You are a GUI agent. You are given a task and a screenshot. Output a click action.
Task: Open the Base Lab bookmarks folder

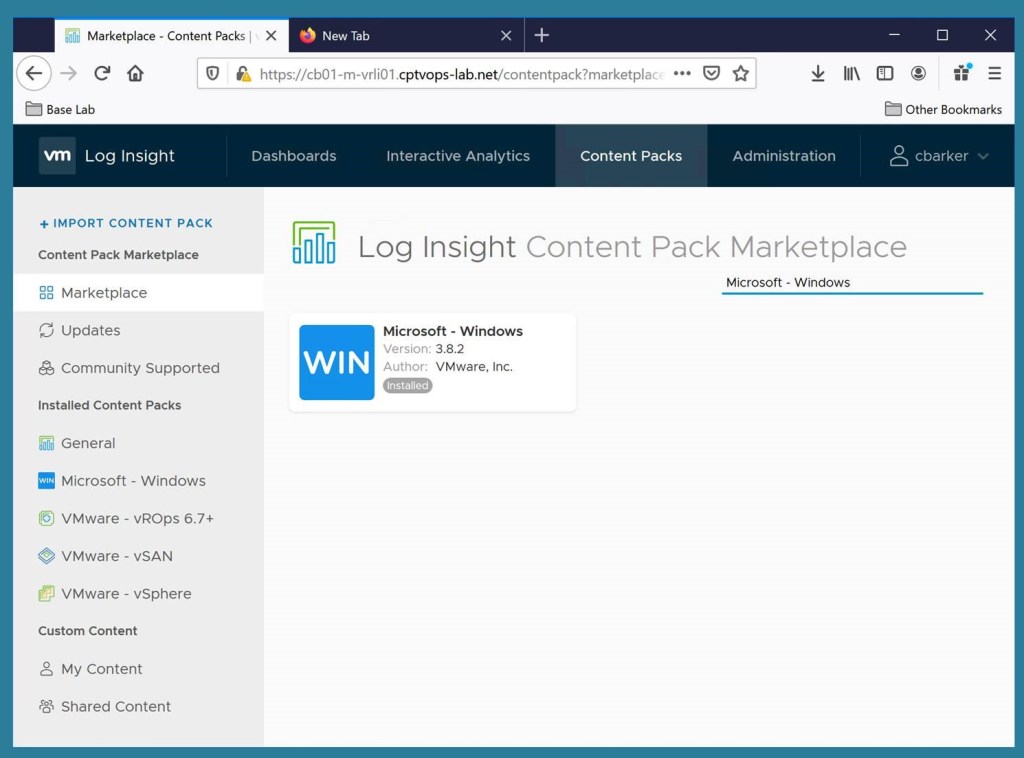tap(60, 109)
